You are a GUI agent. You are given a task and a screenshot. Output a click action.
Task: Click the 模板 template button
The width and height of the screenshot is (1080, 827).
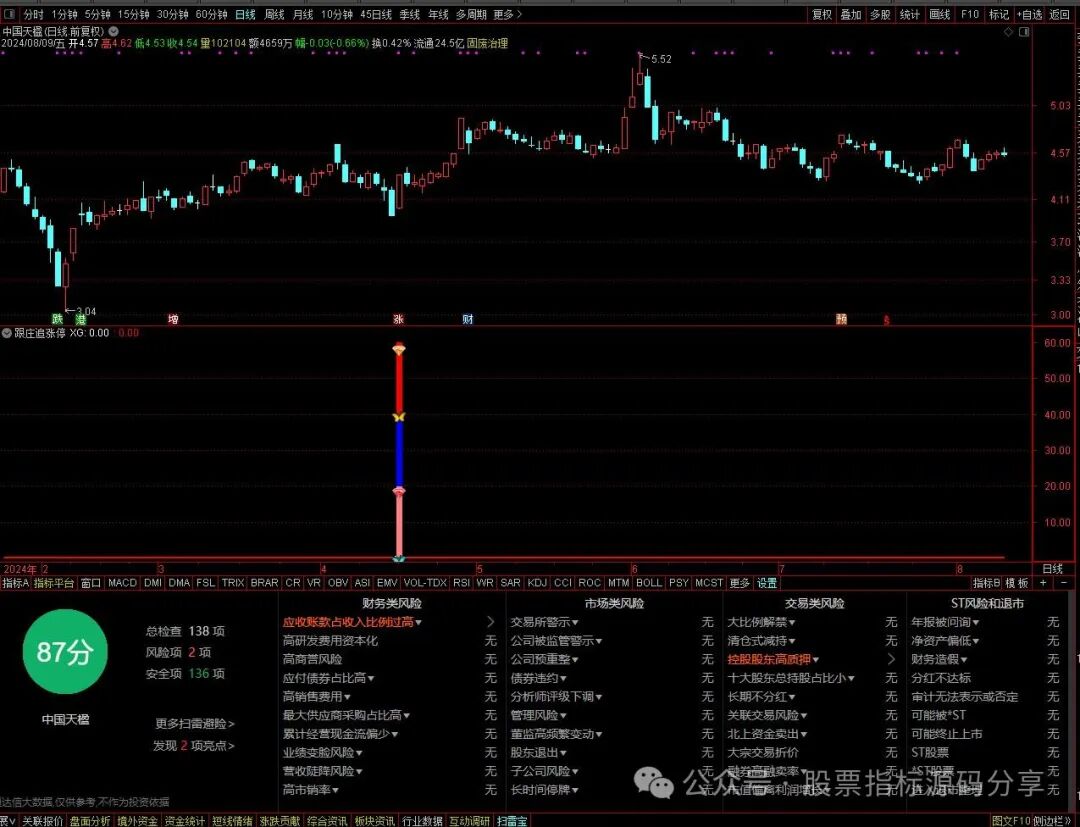pos(1017,583)
